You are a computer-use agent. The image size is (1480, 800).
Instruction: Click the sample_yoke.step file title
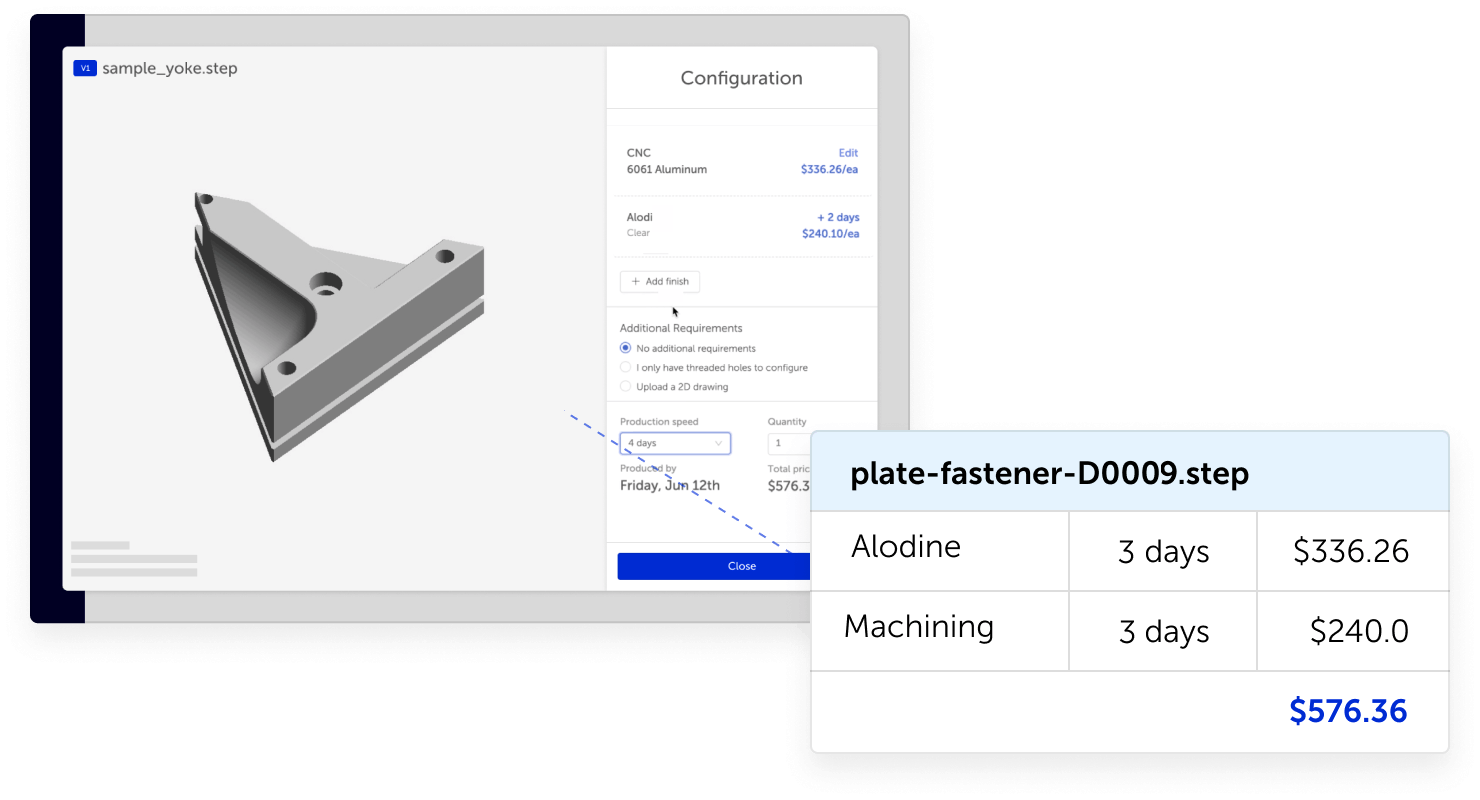(x=168, y=68)
